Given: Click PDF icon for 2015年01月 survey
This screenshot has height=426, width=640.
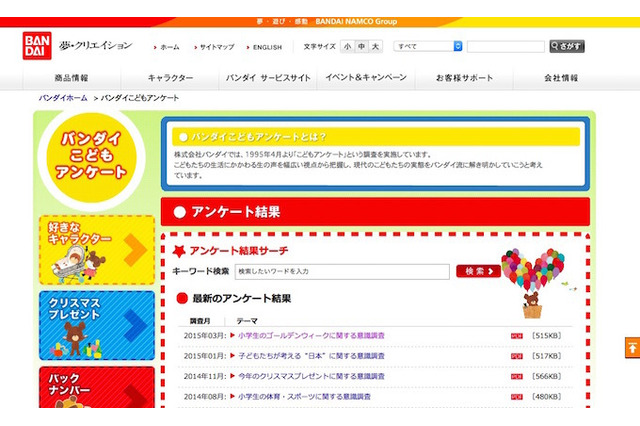Looking at the screenshot, I should click(x=516, y=356).
